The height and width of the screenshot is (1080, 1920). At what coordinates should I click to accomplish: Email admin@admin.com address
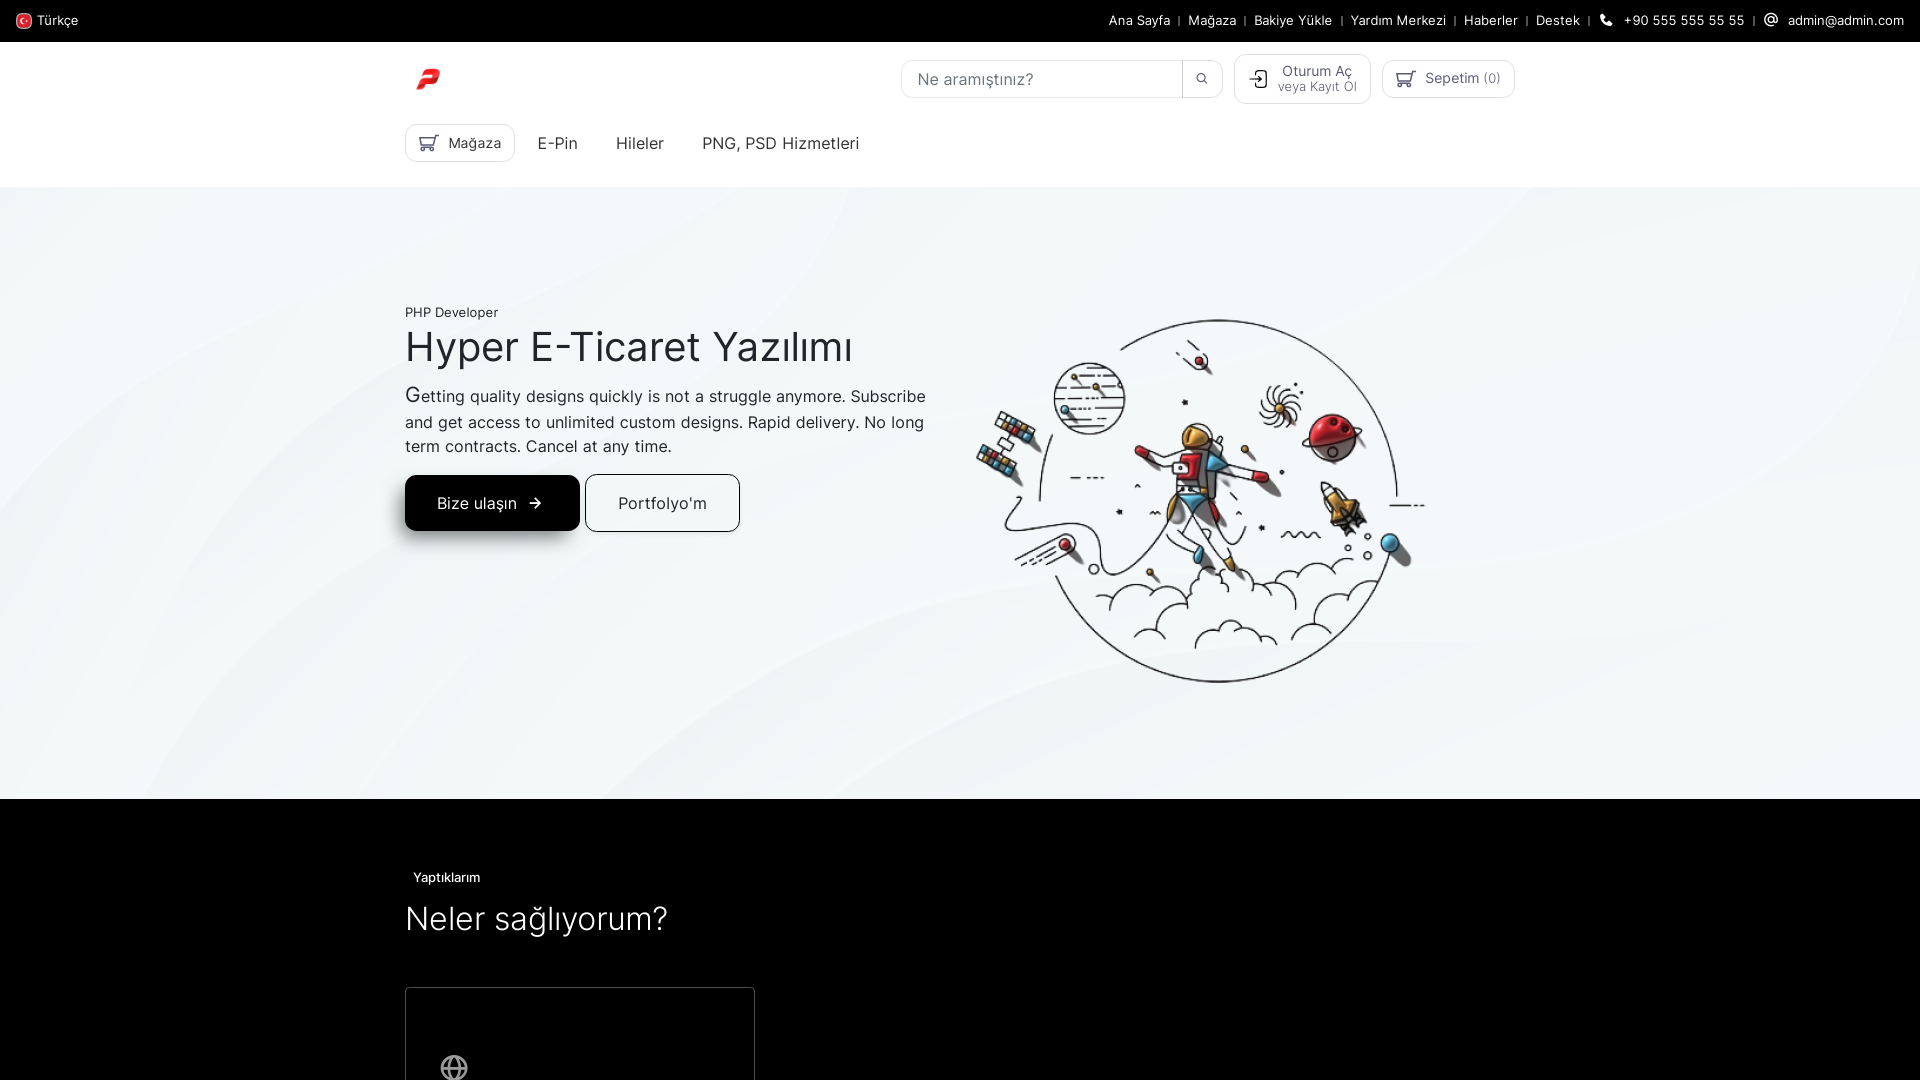(x=1846, y=20)
